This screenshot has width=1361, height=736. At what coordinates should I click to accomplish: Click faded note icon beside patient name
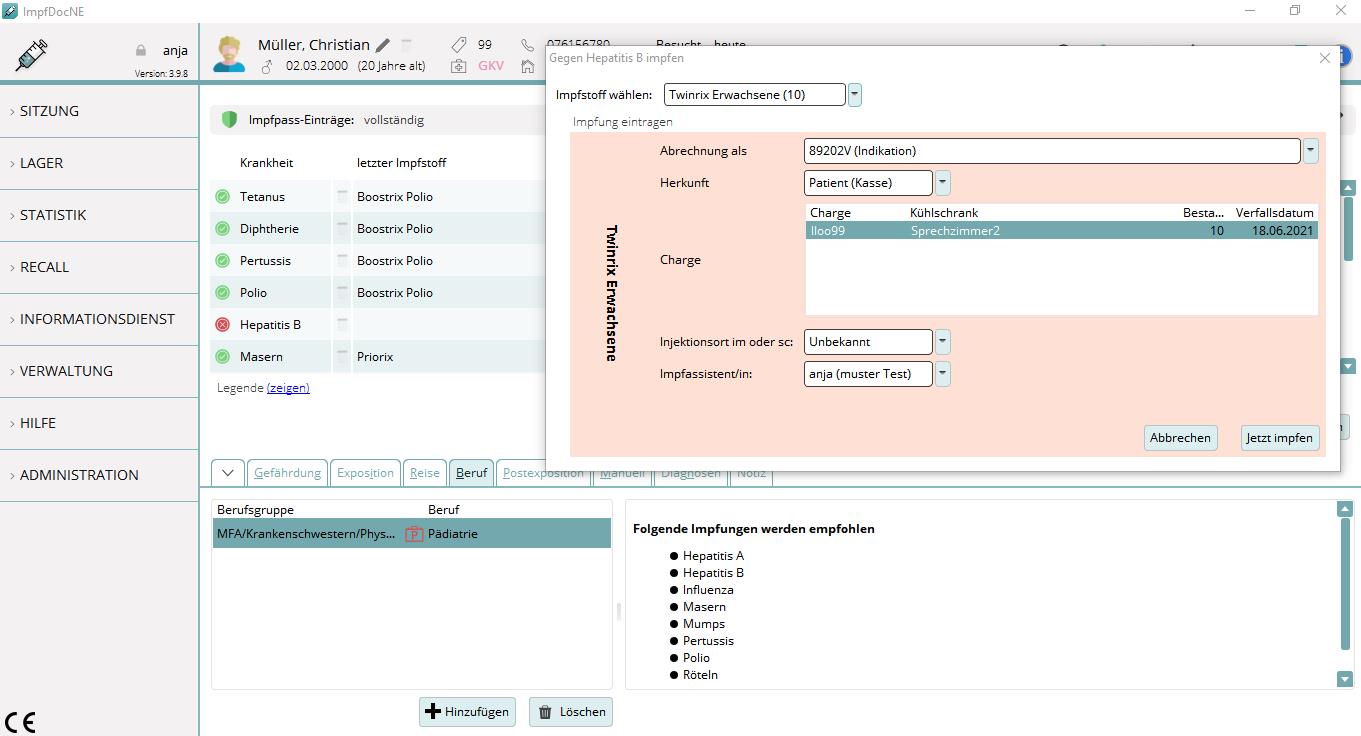pyautogui.click(x=407, y=45)
